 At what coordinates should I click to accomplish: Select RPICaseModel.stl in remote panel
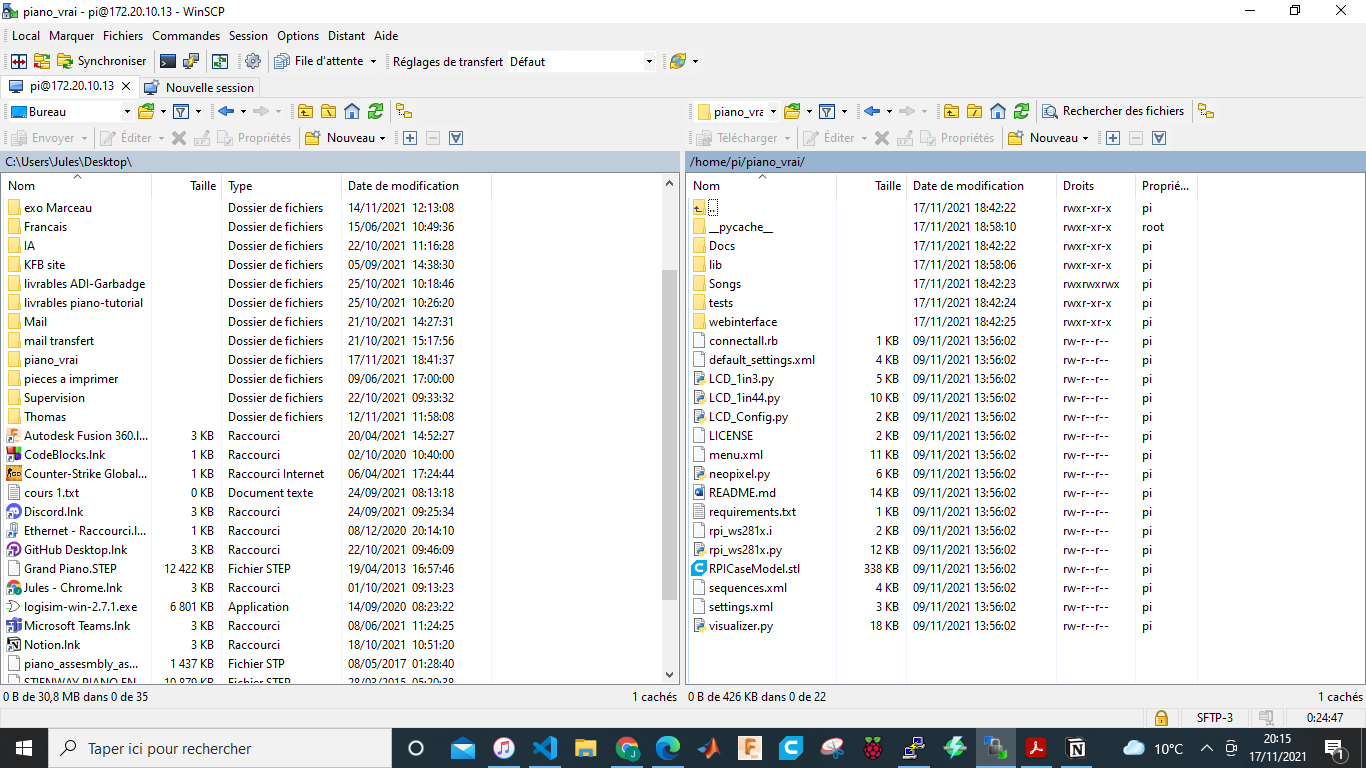coord(754,569)
